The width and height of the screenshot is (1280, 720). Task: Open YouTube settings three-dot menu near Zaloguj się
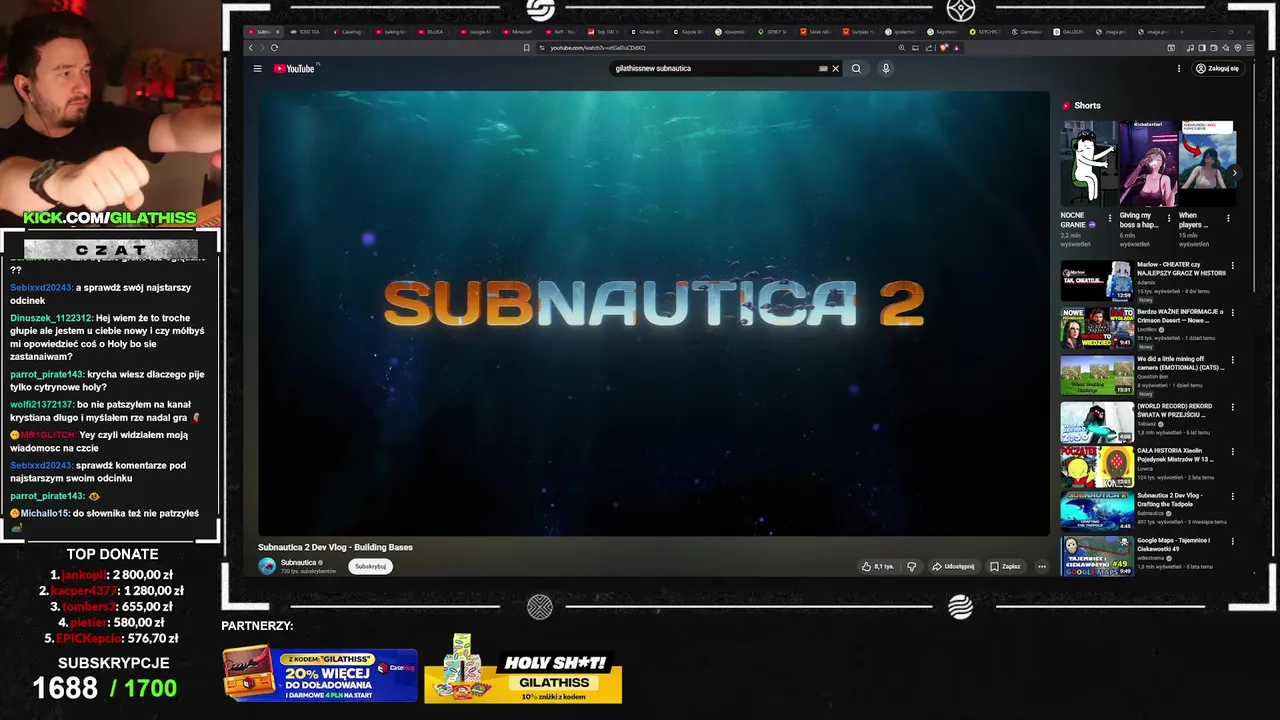[x=1179, y=69]
